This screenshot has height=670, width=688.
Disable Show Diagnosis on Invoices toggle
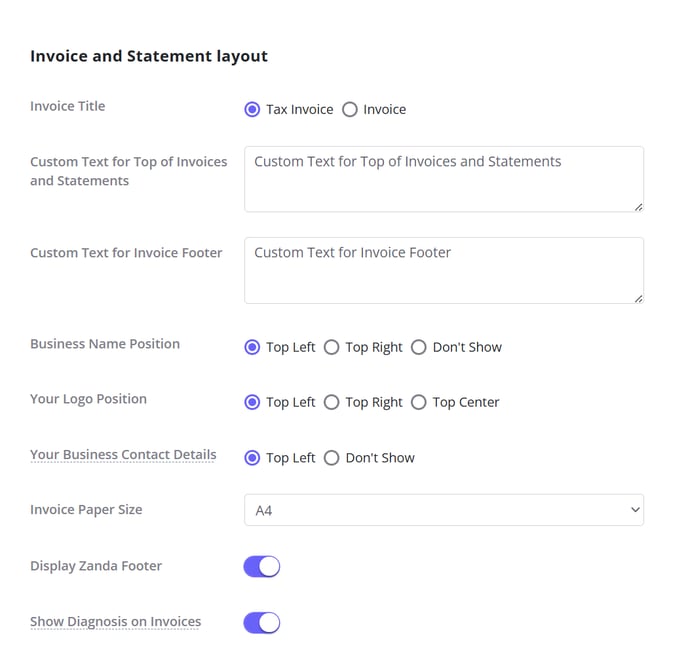point(262,623)
